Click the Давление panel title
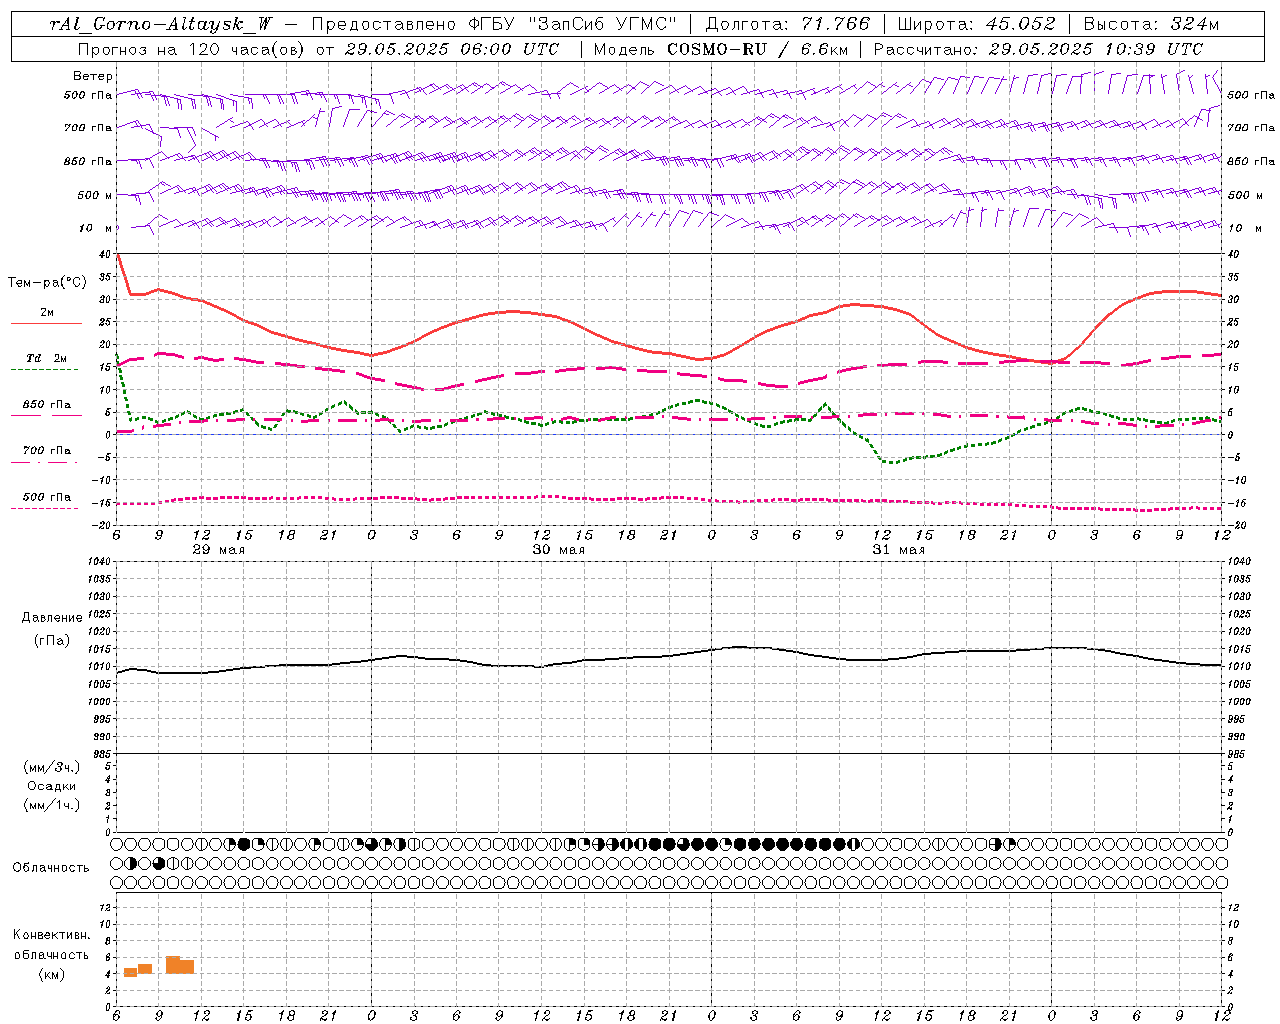Viewport: 1280px width, 1024px height. pos(52,617)
